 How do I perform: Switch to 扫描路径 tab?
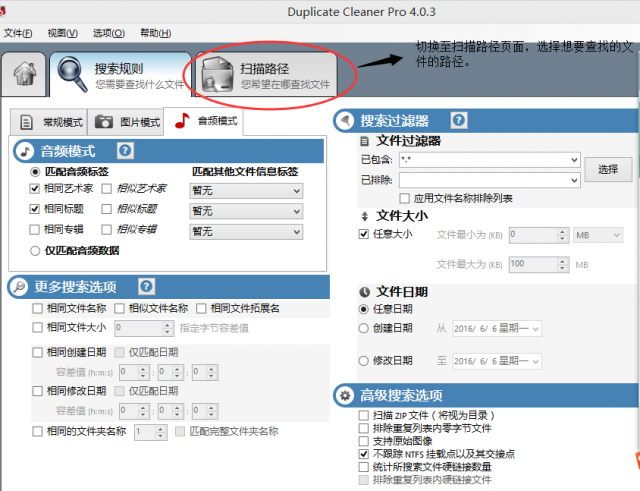[266, 74]
